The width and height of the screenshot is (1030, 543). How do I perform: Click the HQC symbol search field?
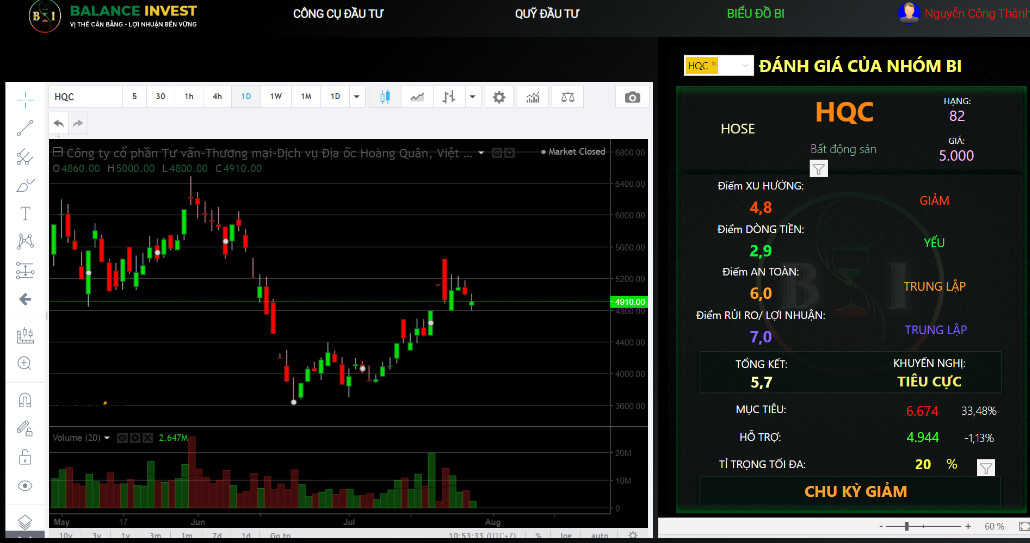pos(85,97)
